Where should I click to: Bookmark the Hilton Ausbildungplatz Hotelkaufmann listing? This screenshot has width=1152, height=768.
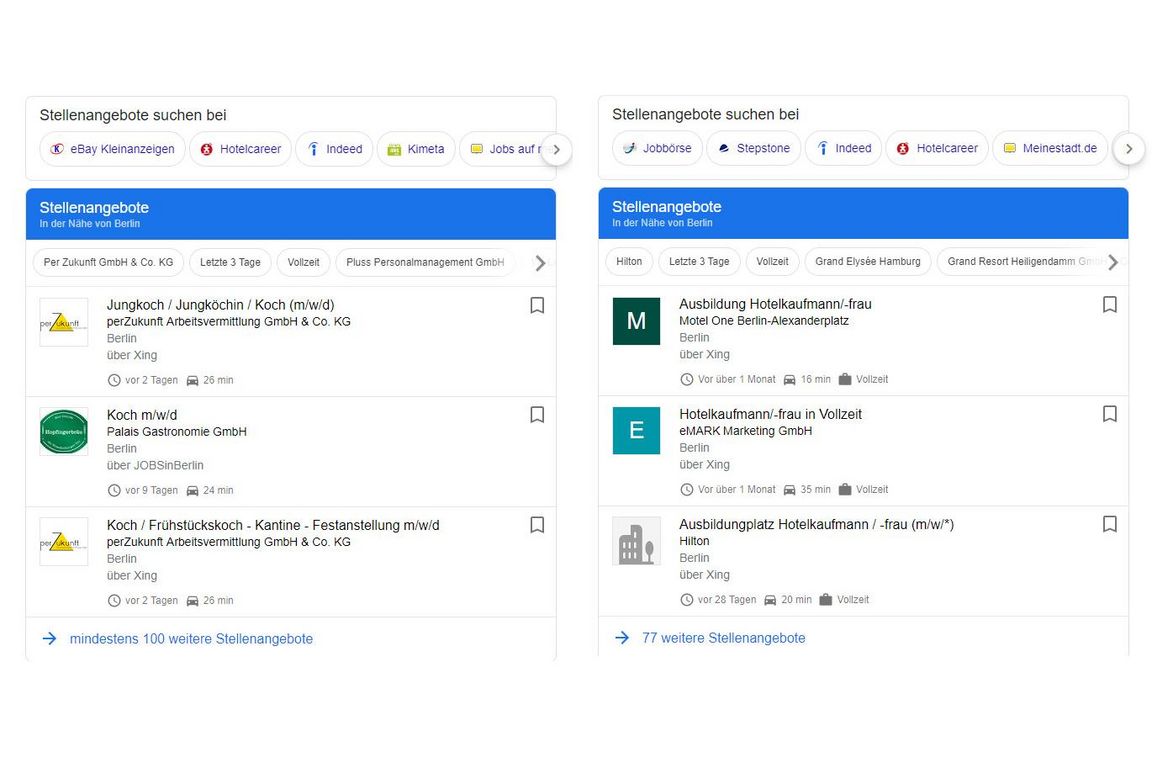click(x=1109, y=524)
